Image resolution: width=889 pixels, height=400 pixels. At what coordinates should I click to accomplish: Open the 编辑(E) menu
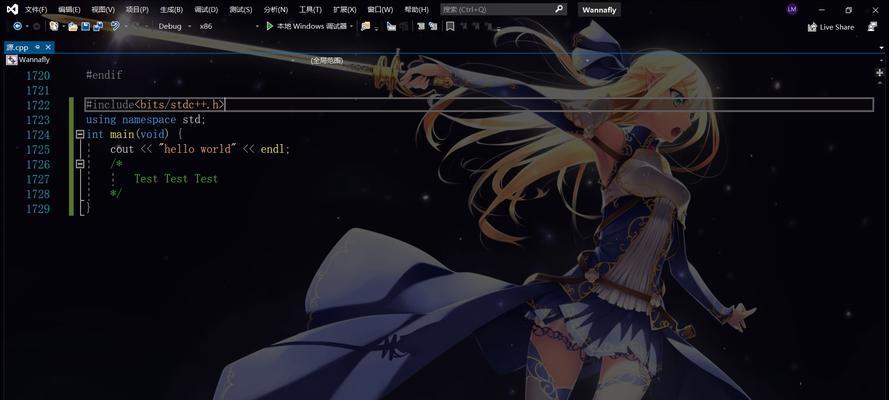[69, 10]
